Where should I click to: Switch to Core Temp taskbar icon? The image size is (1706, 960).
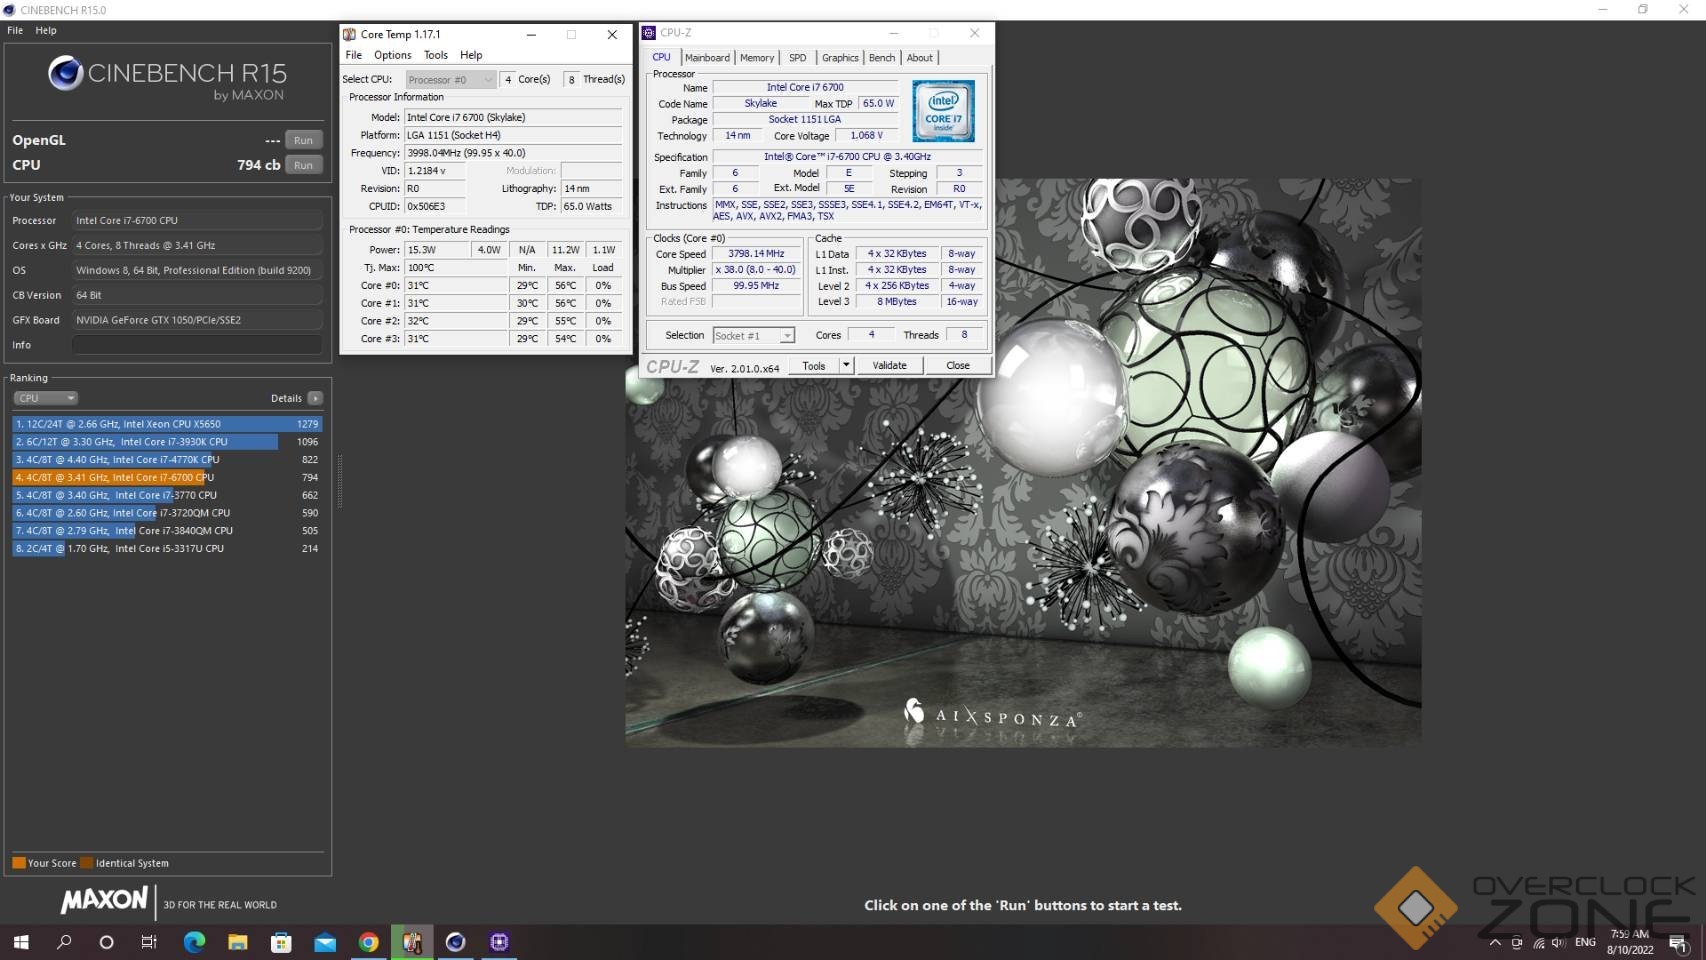pyautogui.click(x=412, y=942)
